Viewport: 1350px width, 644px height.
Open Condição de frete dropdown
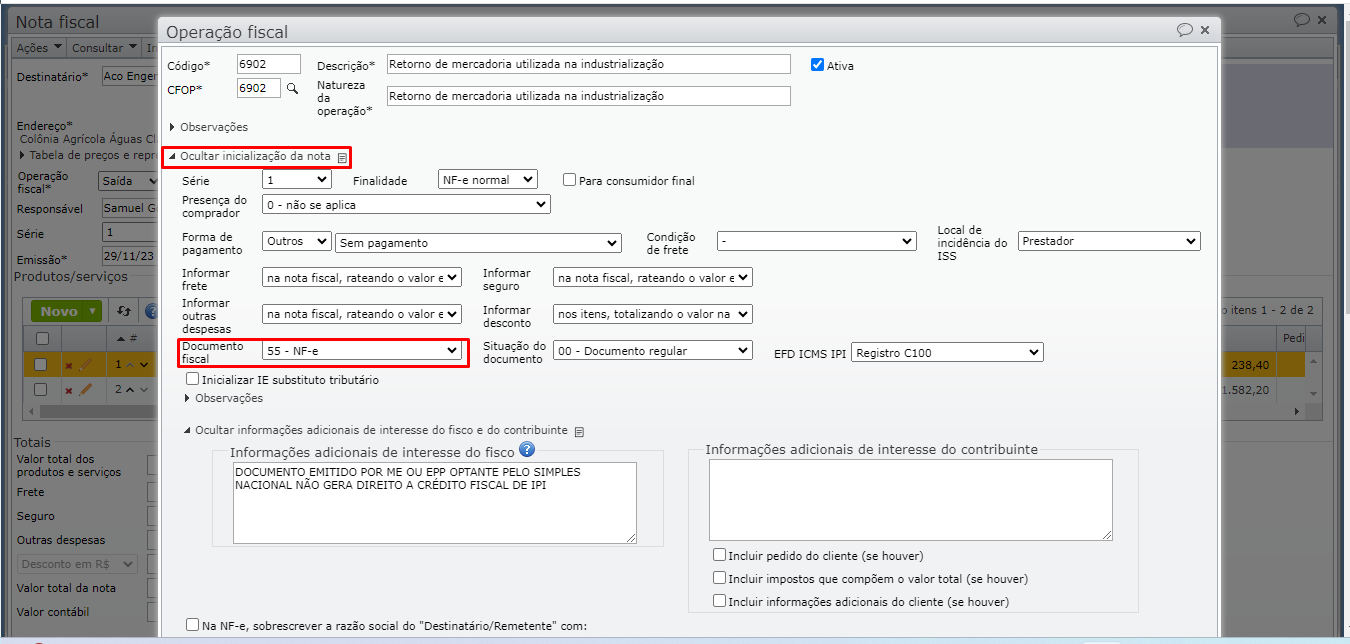point(817,241)
